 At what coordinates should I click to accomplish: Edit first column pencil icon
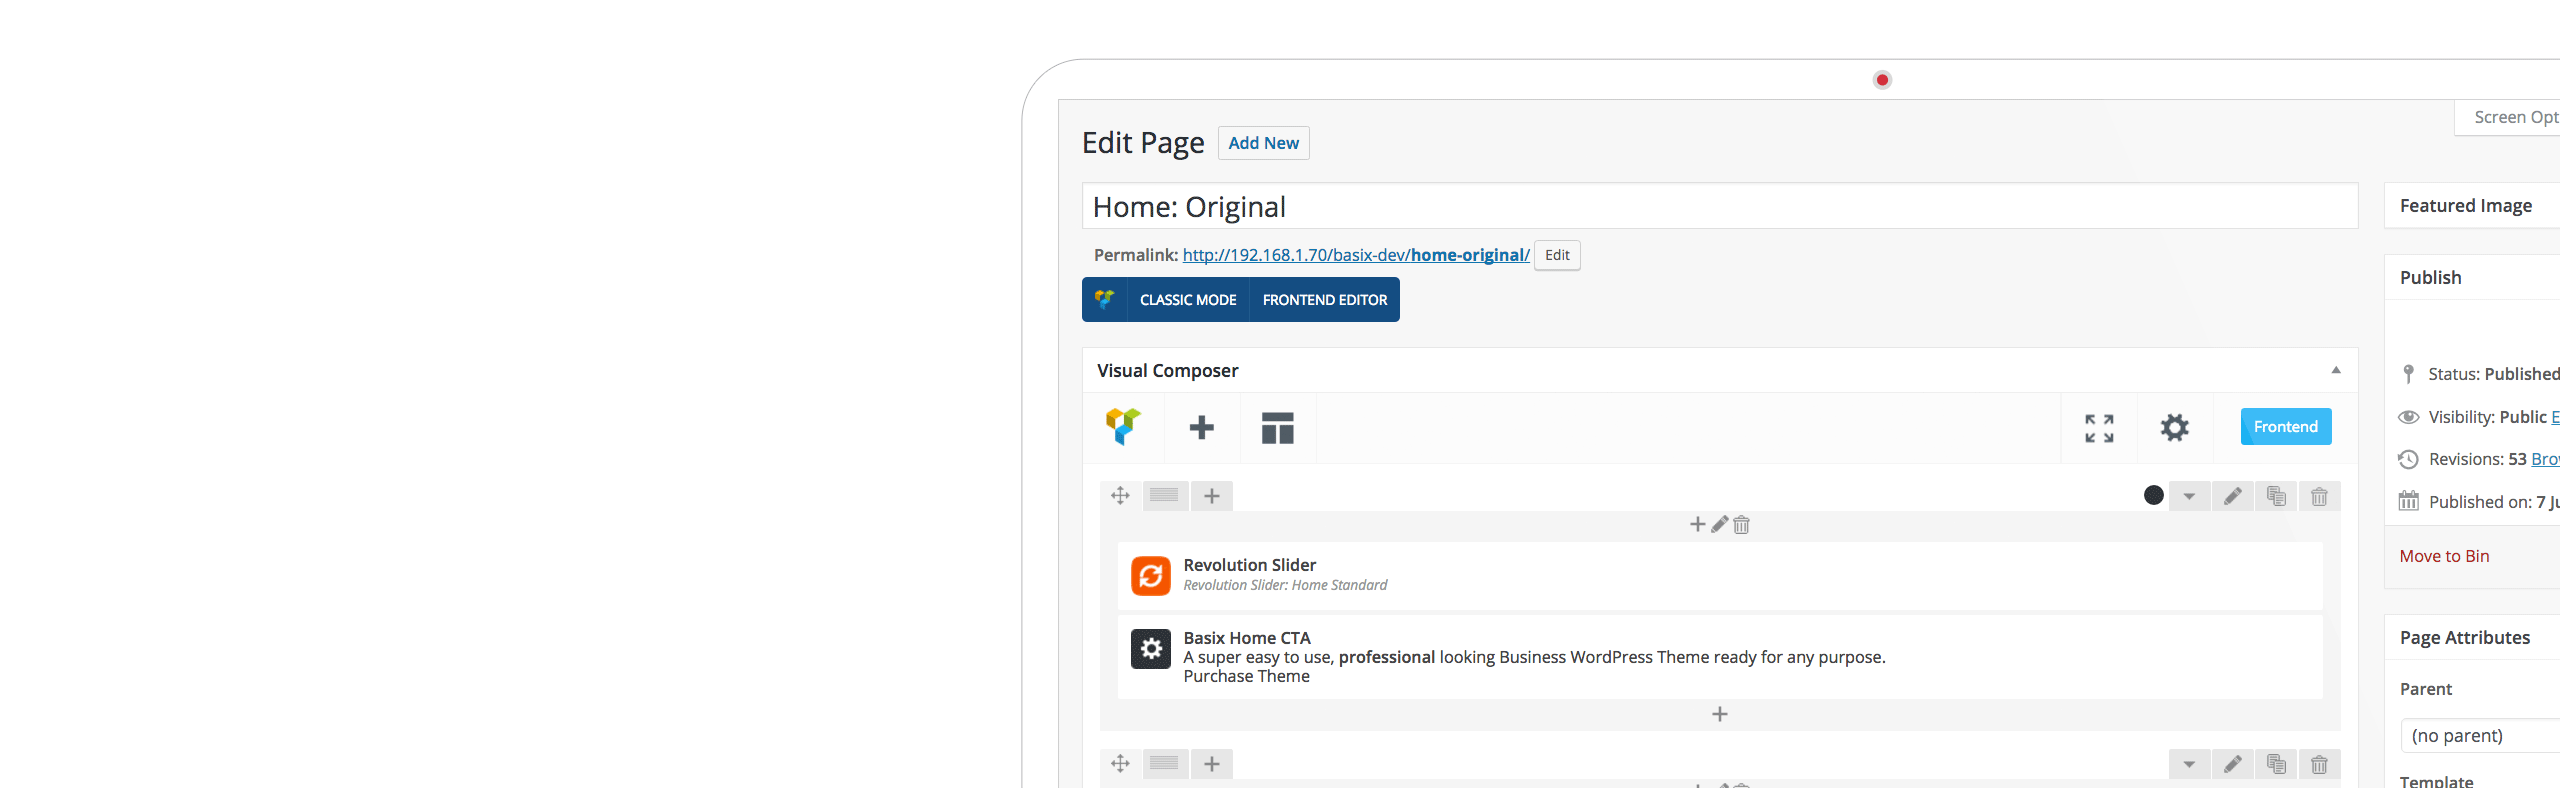1719,524
